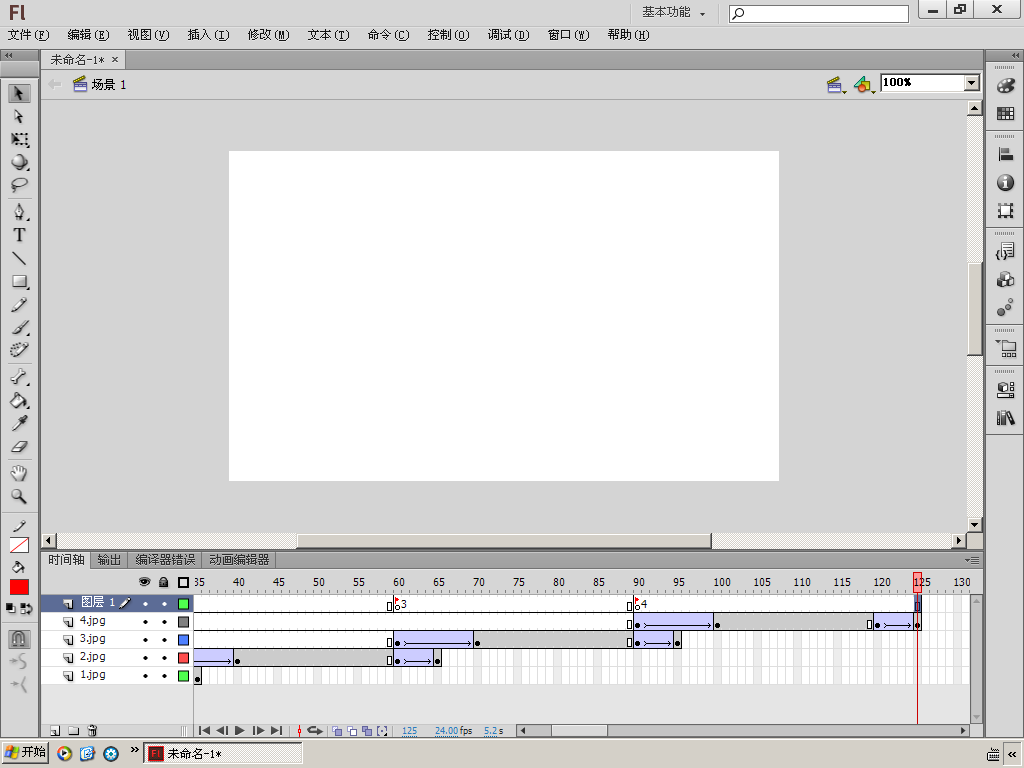Go to first frame button
1024x768 pixels.
point(204,731)
